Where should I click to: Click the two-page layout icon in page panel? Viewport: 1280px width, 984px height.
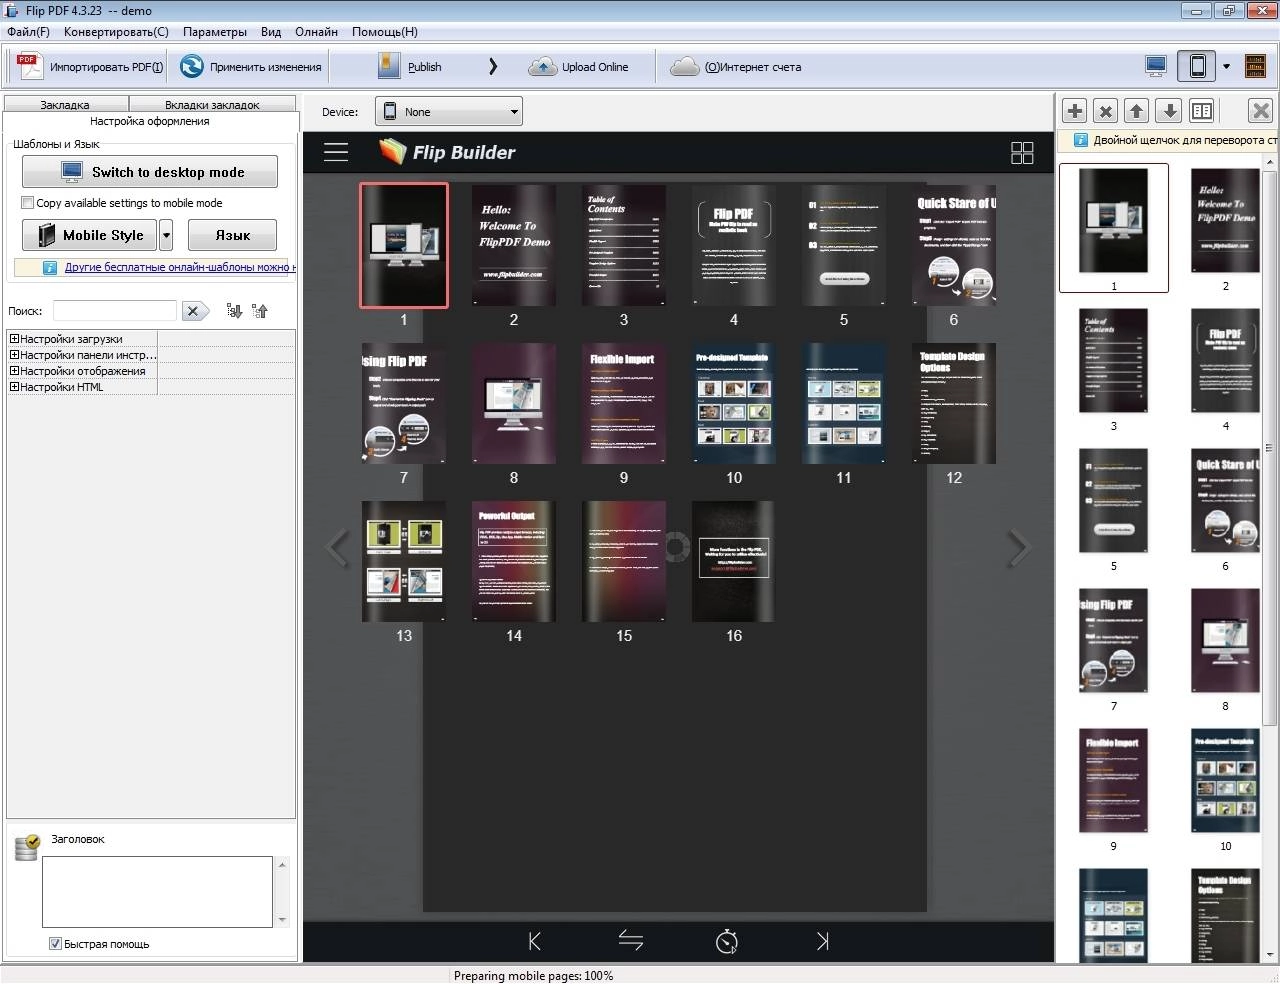pyautogui.click(x=1202, y=111)
